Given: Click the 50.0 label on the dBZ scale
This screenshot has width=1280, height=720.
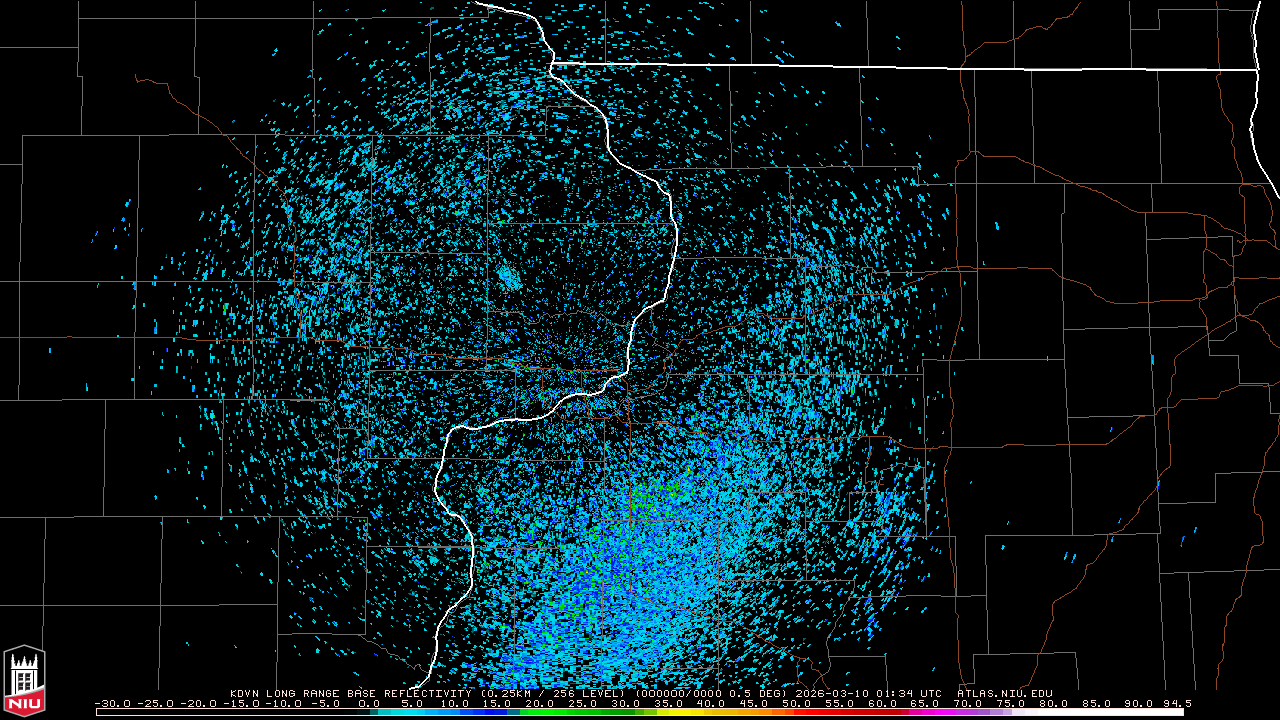Looking at the screenshot, I should point(796,703).
